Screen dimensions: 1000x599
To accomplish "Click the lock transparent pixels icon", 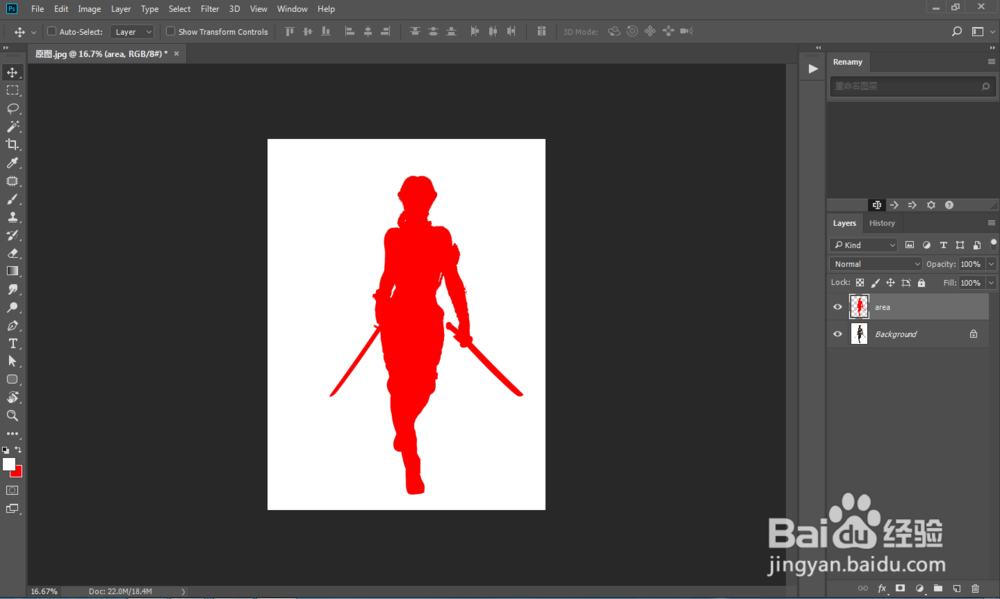I will (x=860, y=283).
